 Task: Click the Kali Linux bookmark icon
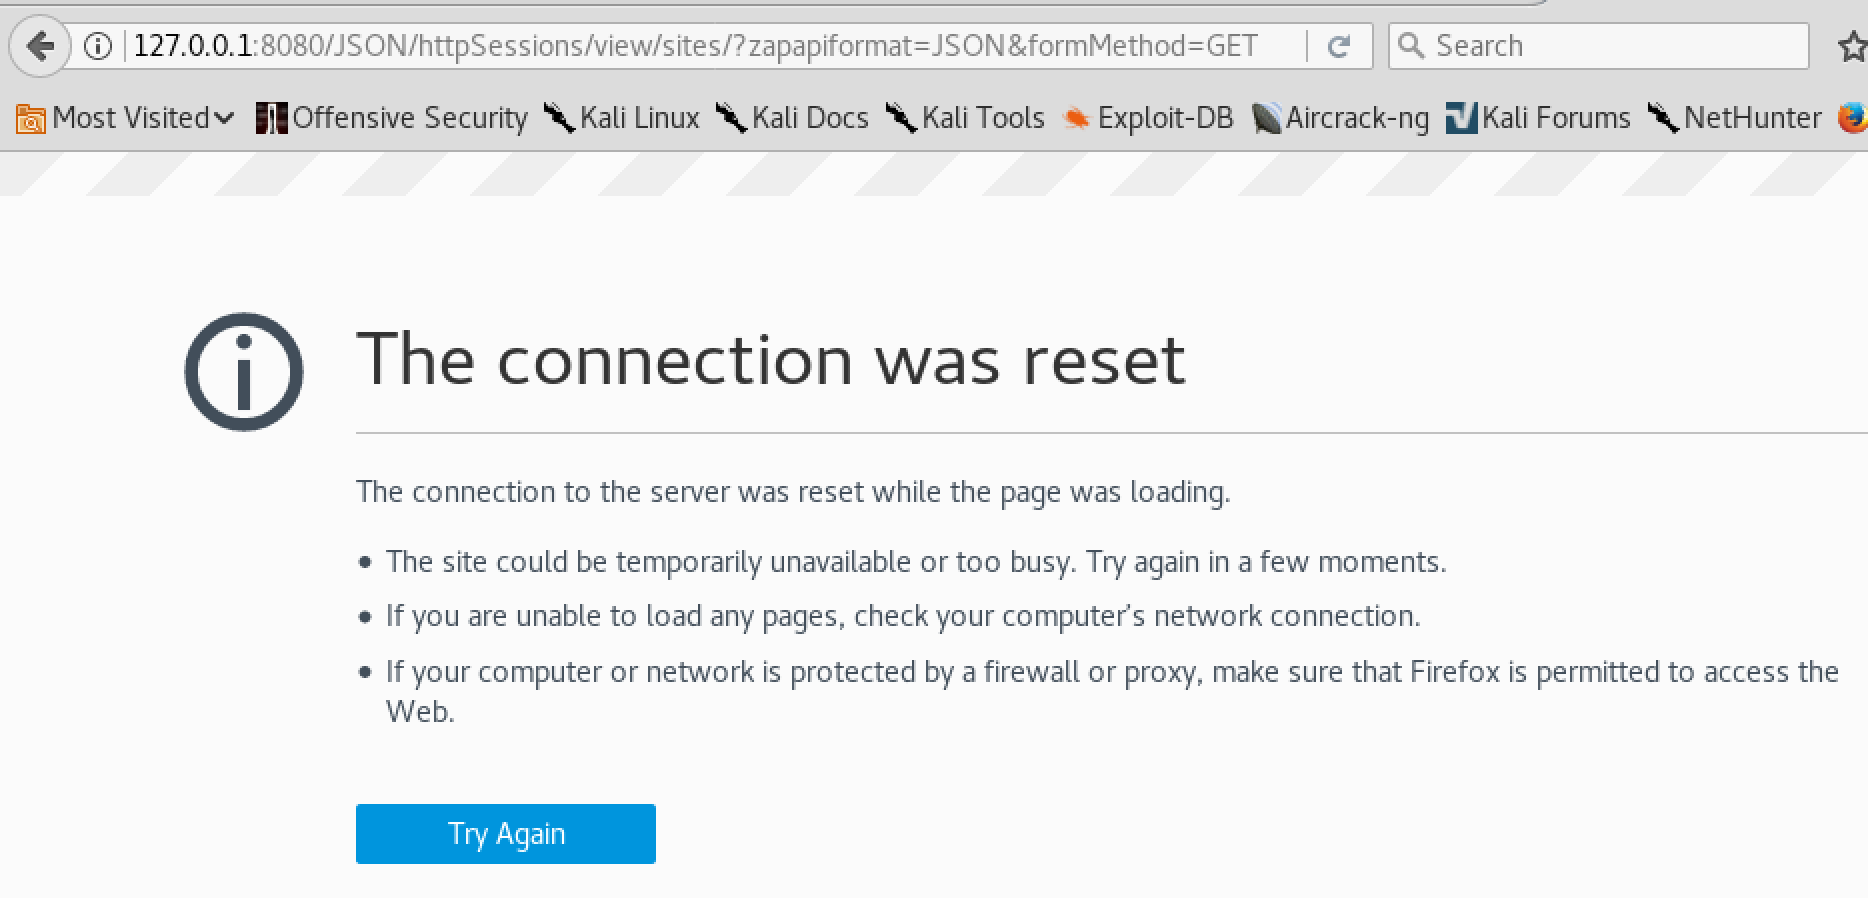tap(558, 117)
